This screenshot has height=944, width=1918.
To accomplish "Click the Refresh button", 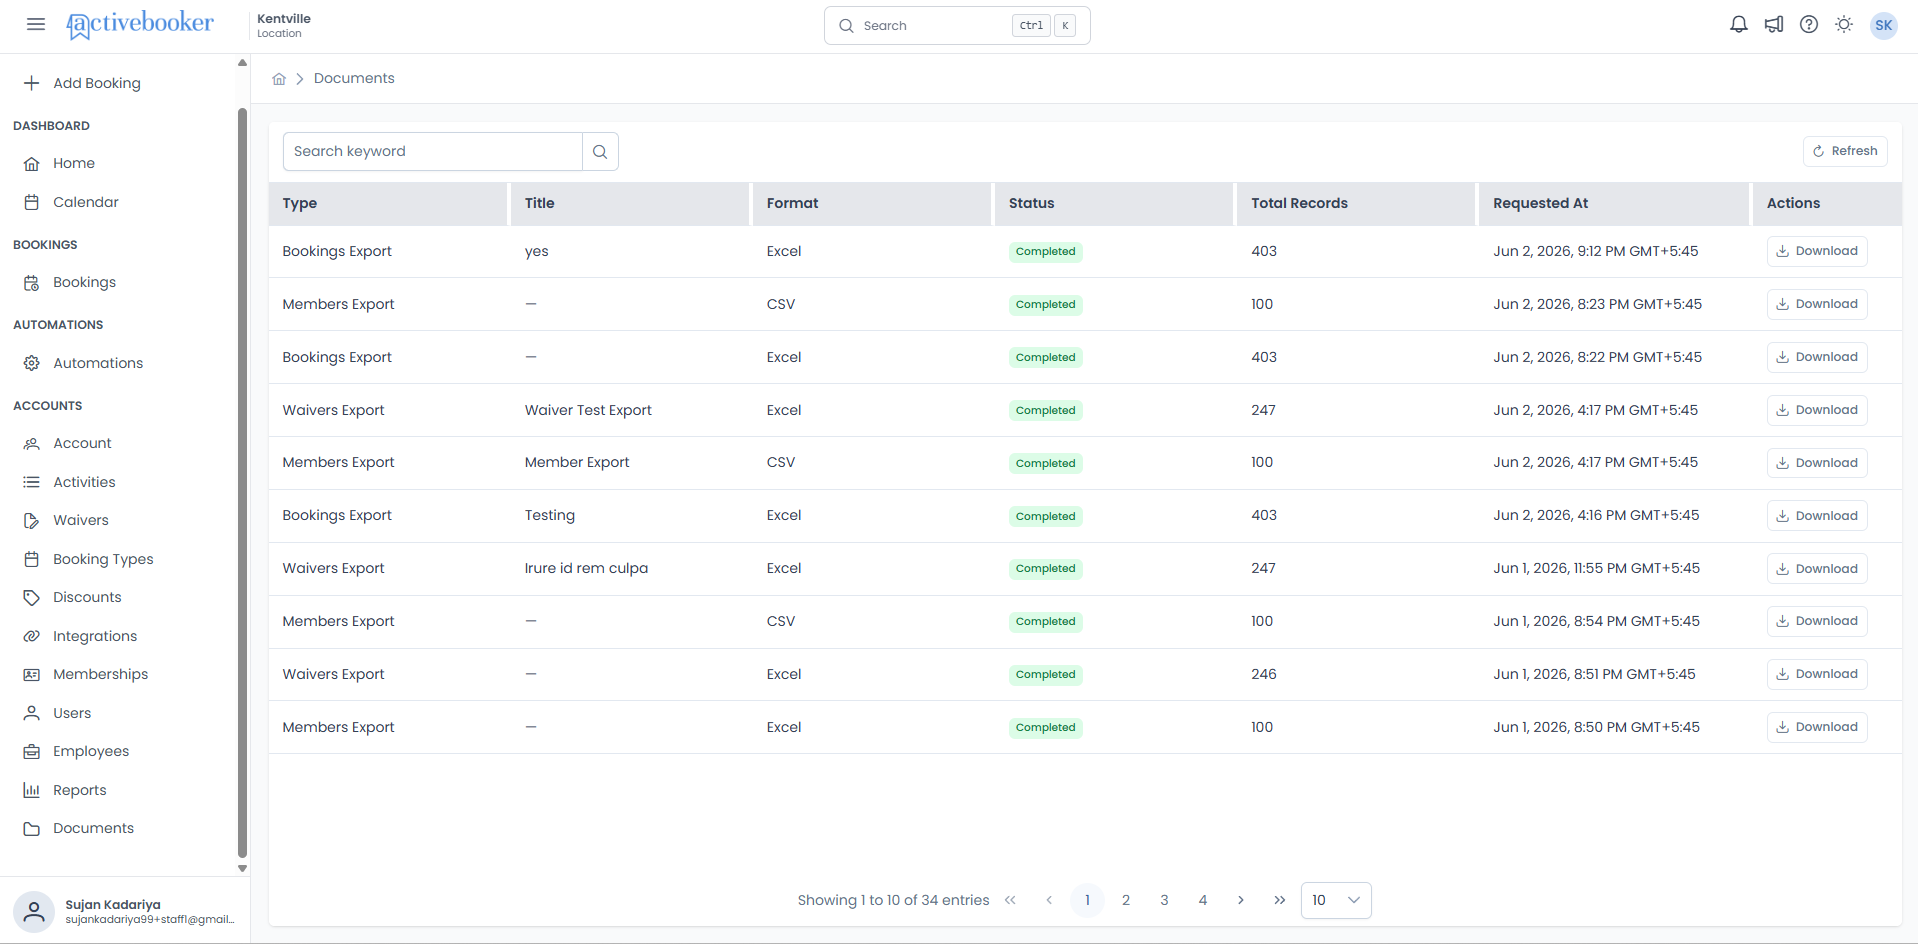I will point(1845,151).
